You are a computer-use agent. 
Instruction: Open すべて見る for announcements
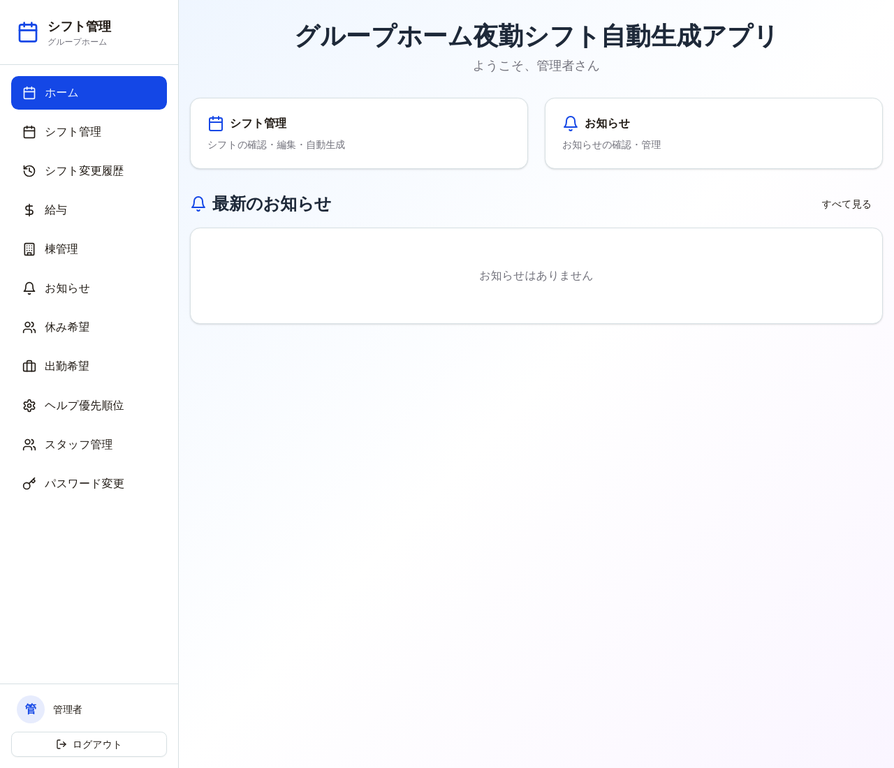pyautogui.click(x=846, y=203)
